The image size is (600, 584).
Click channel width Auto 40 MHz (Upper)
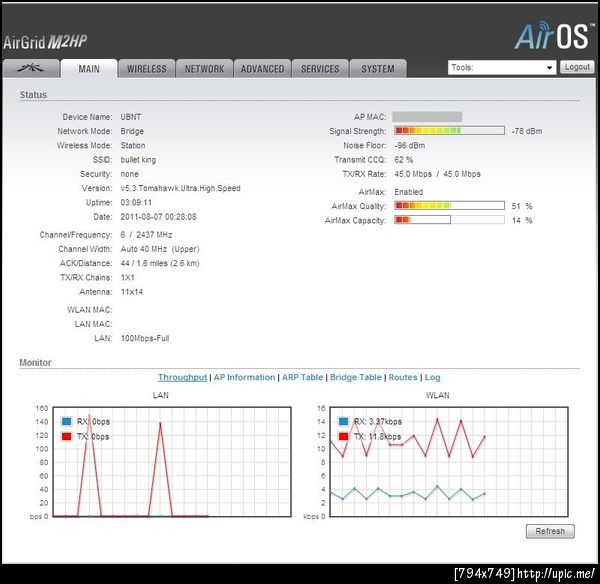click(x=160, y=249)
